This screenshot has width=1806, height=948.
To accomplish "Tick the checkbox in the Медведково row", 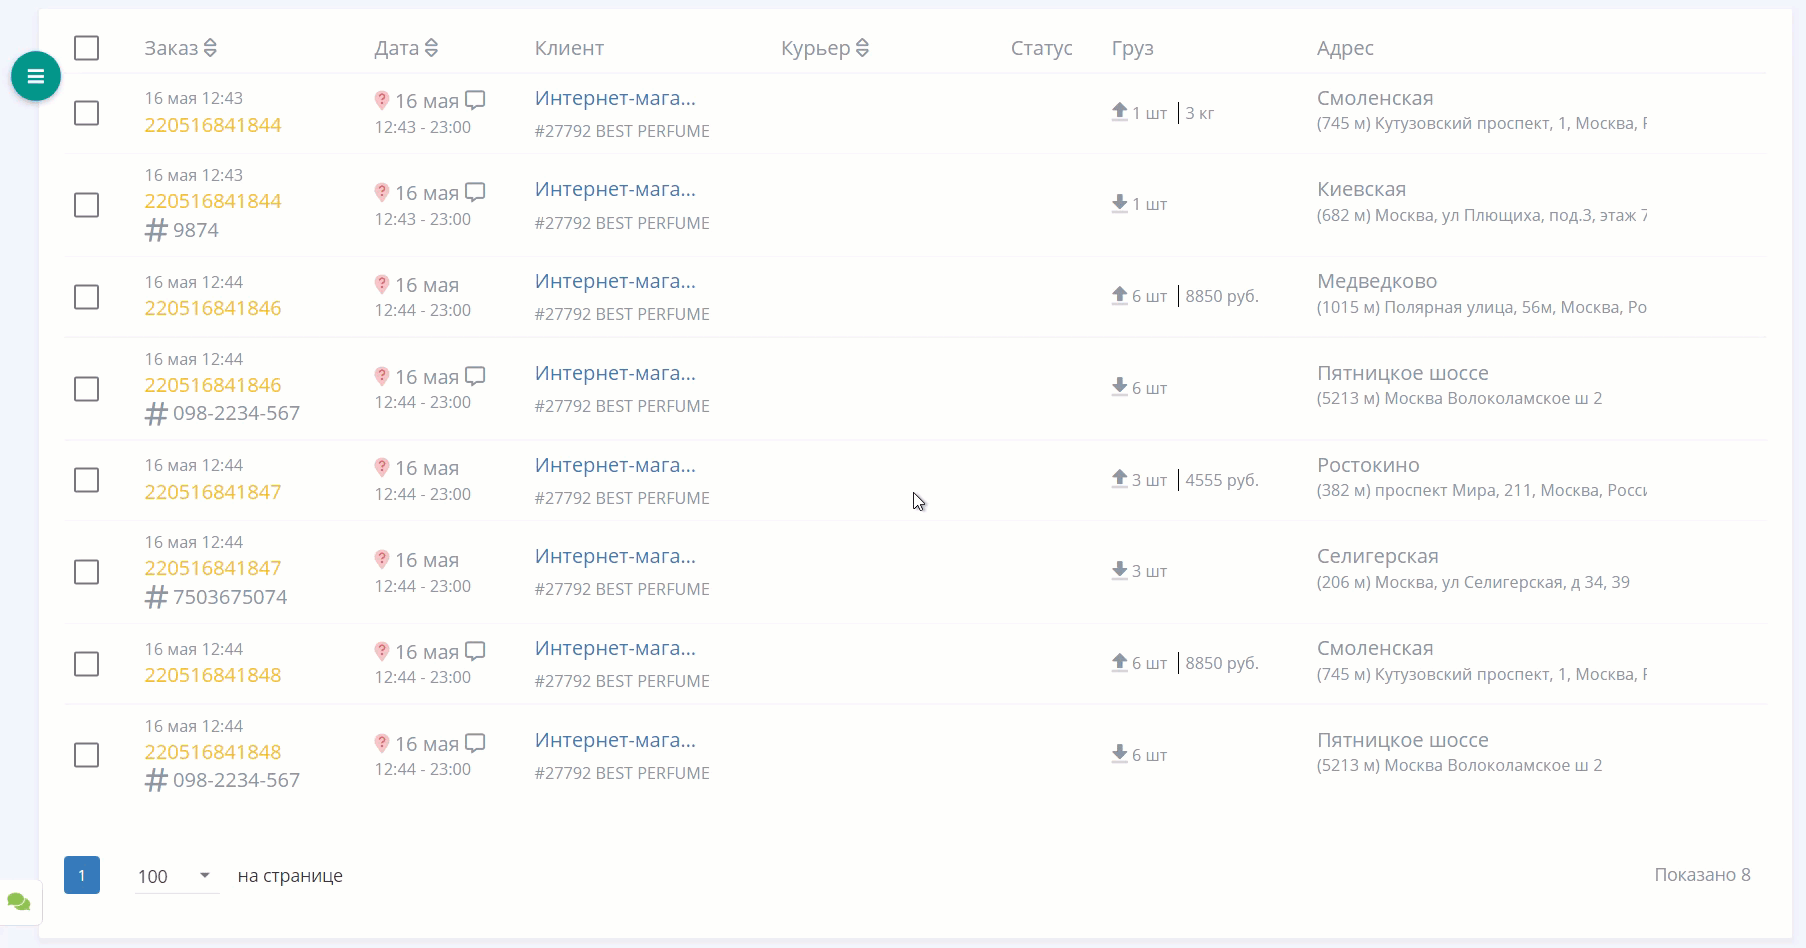I will click(87, 297).
